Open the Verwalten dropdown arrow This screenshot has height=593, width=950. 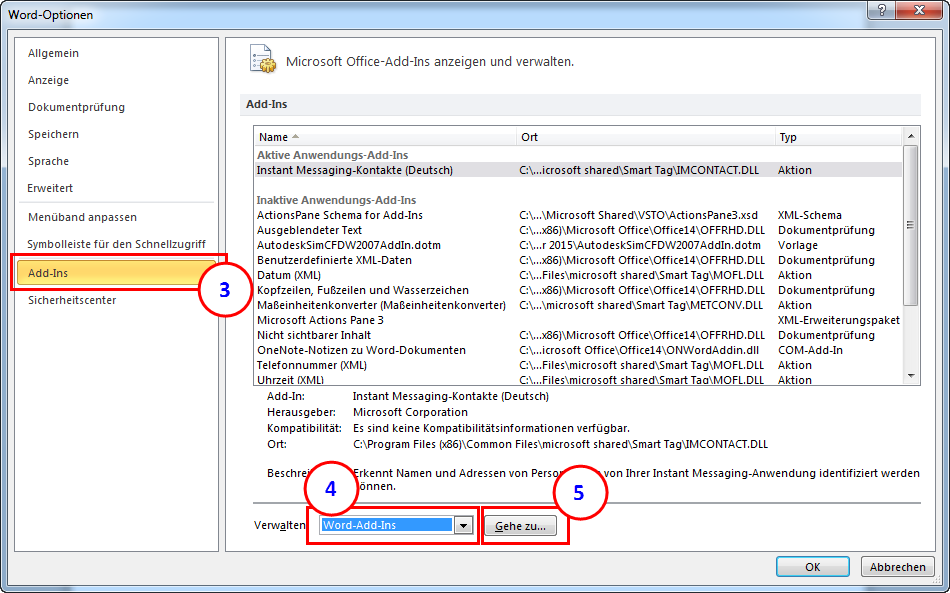(x=463, y=525)
